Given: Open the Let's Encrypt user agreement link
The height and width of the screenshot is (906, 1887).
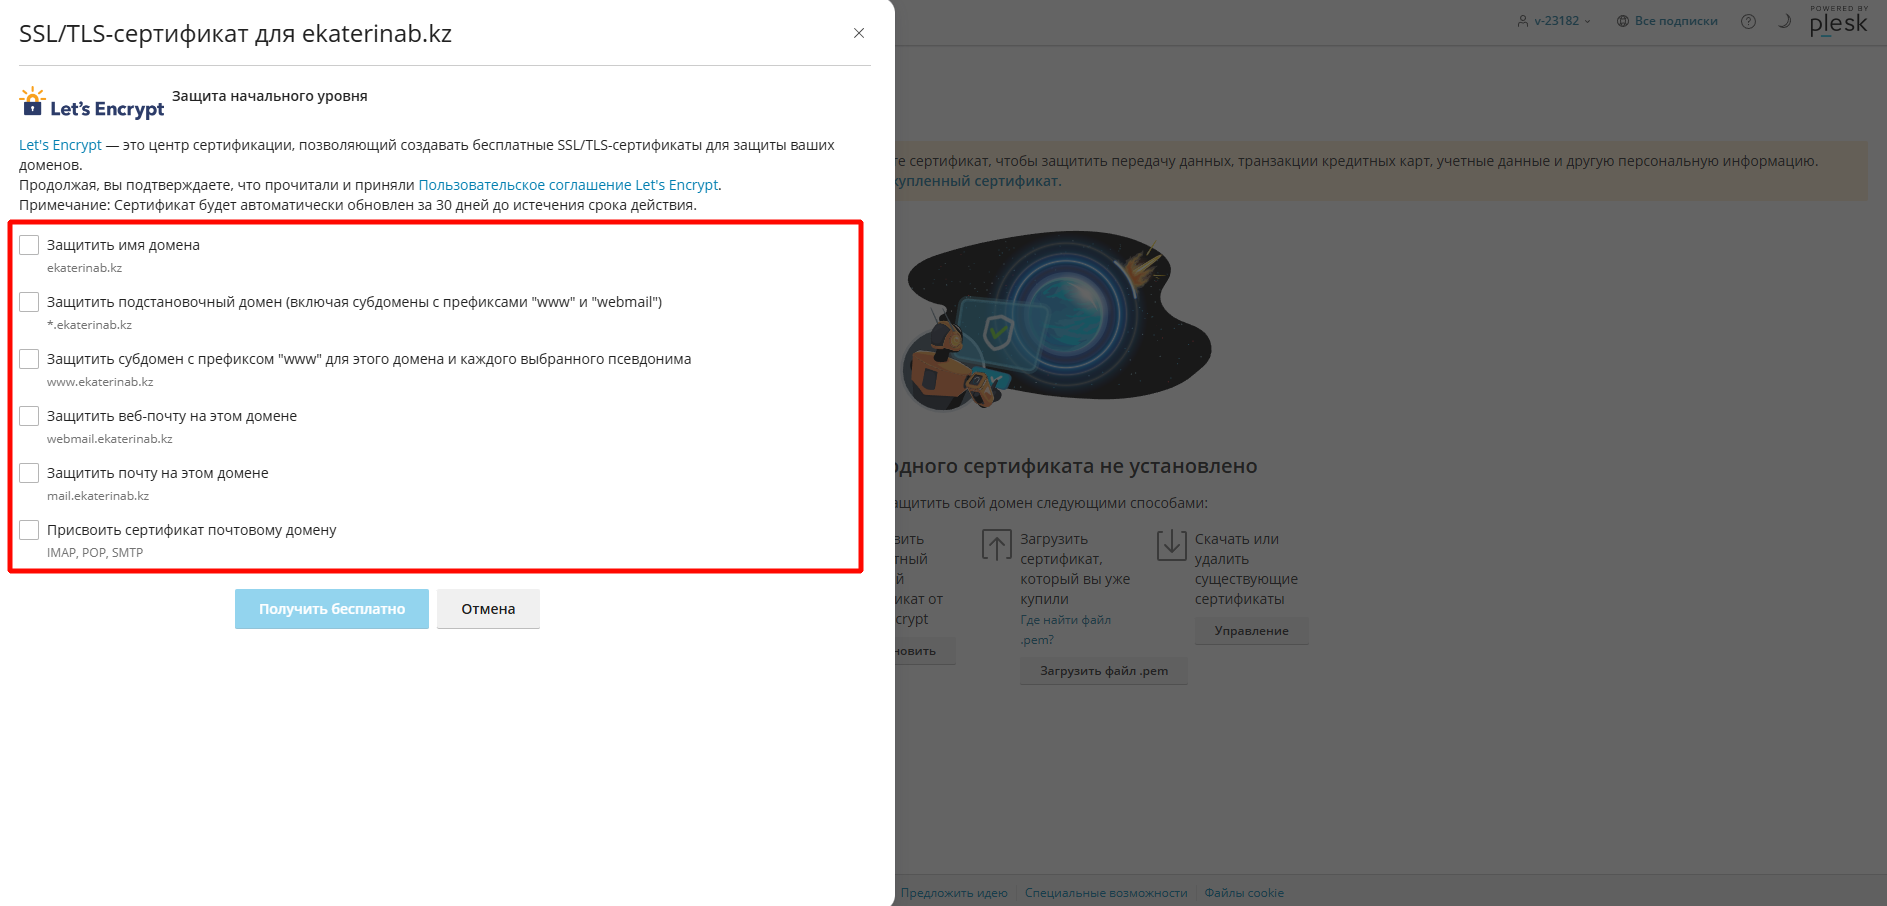Looking at the screenshot, I should point(567,185).
